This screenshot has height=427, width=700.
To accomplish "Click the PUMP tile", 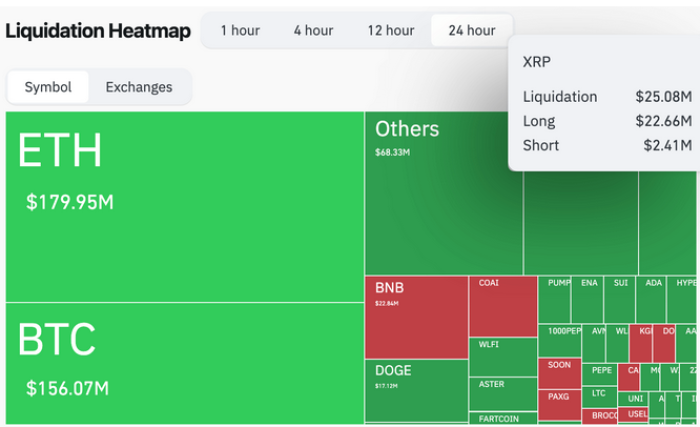I will point(555,299).
